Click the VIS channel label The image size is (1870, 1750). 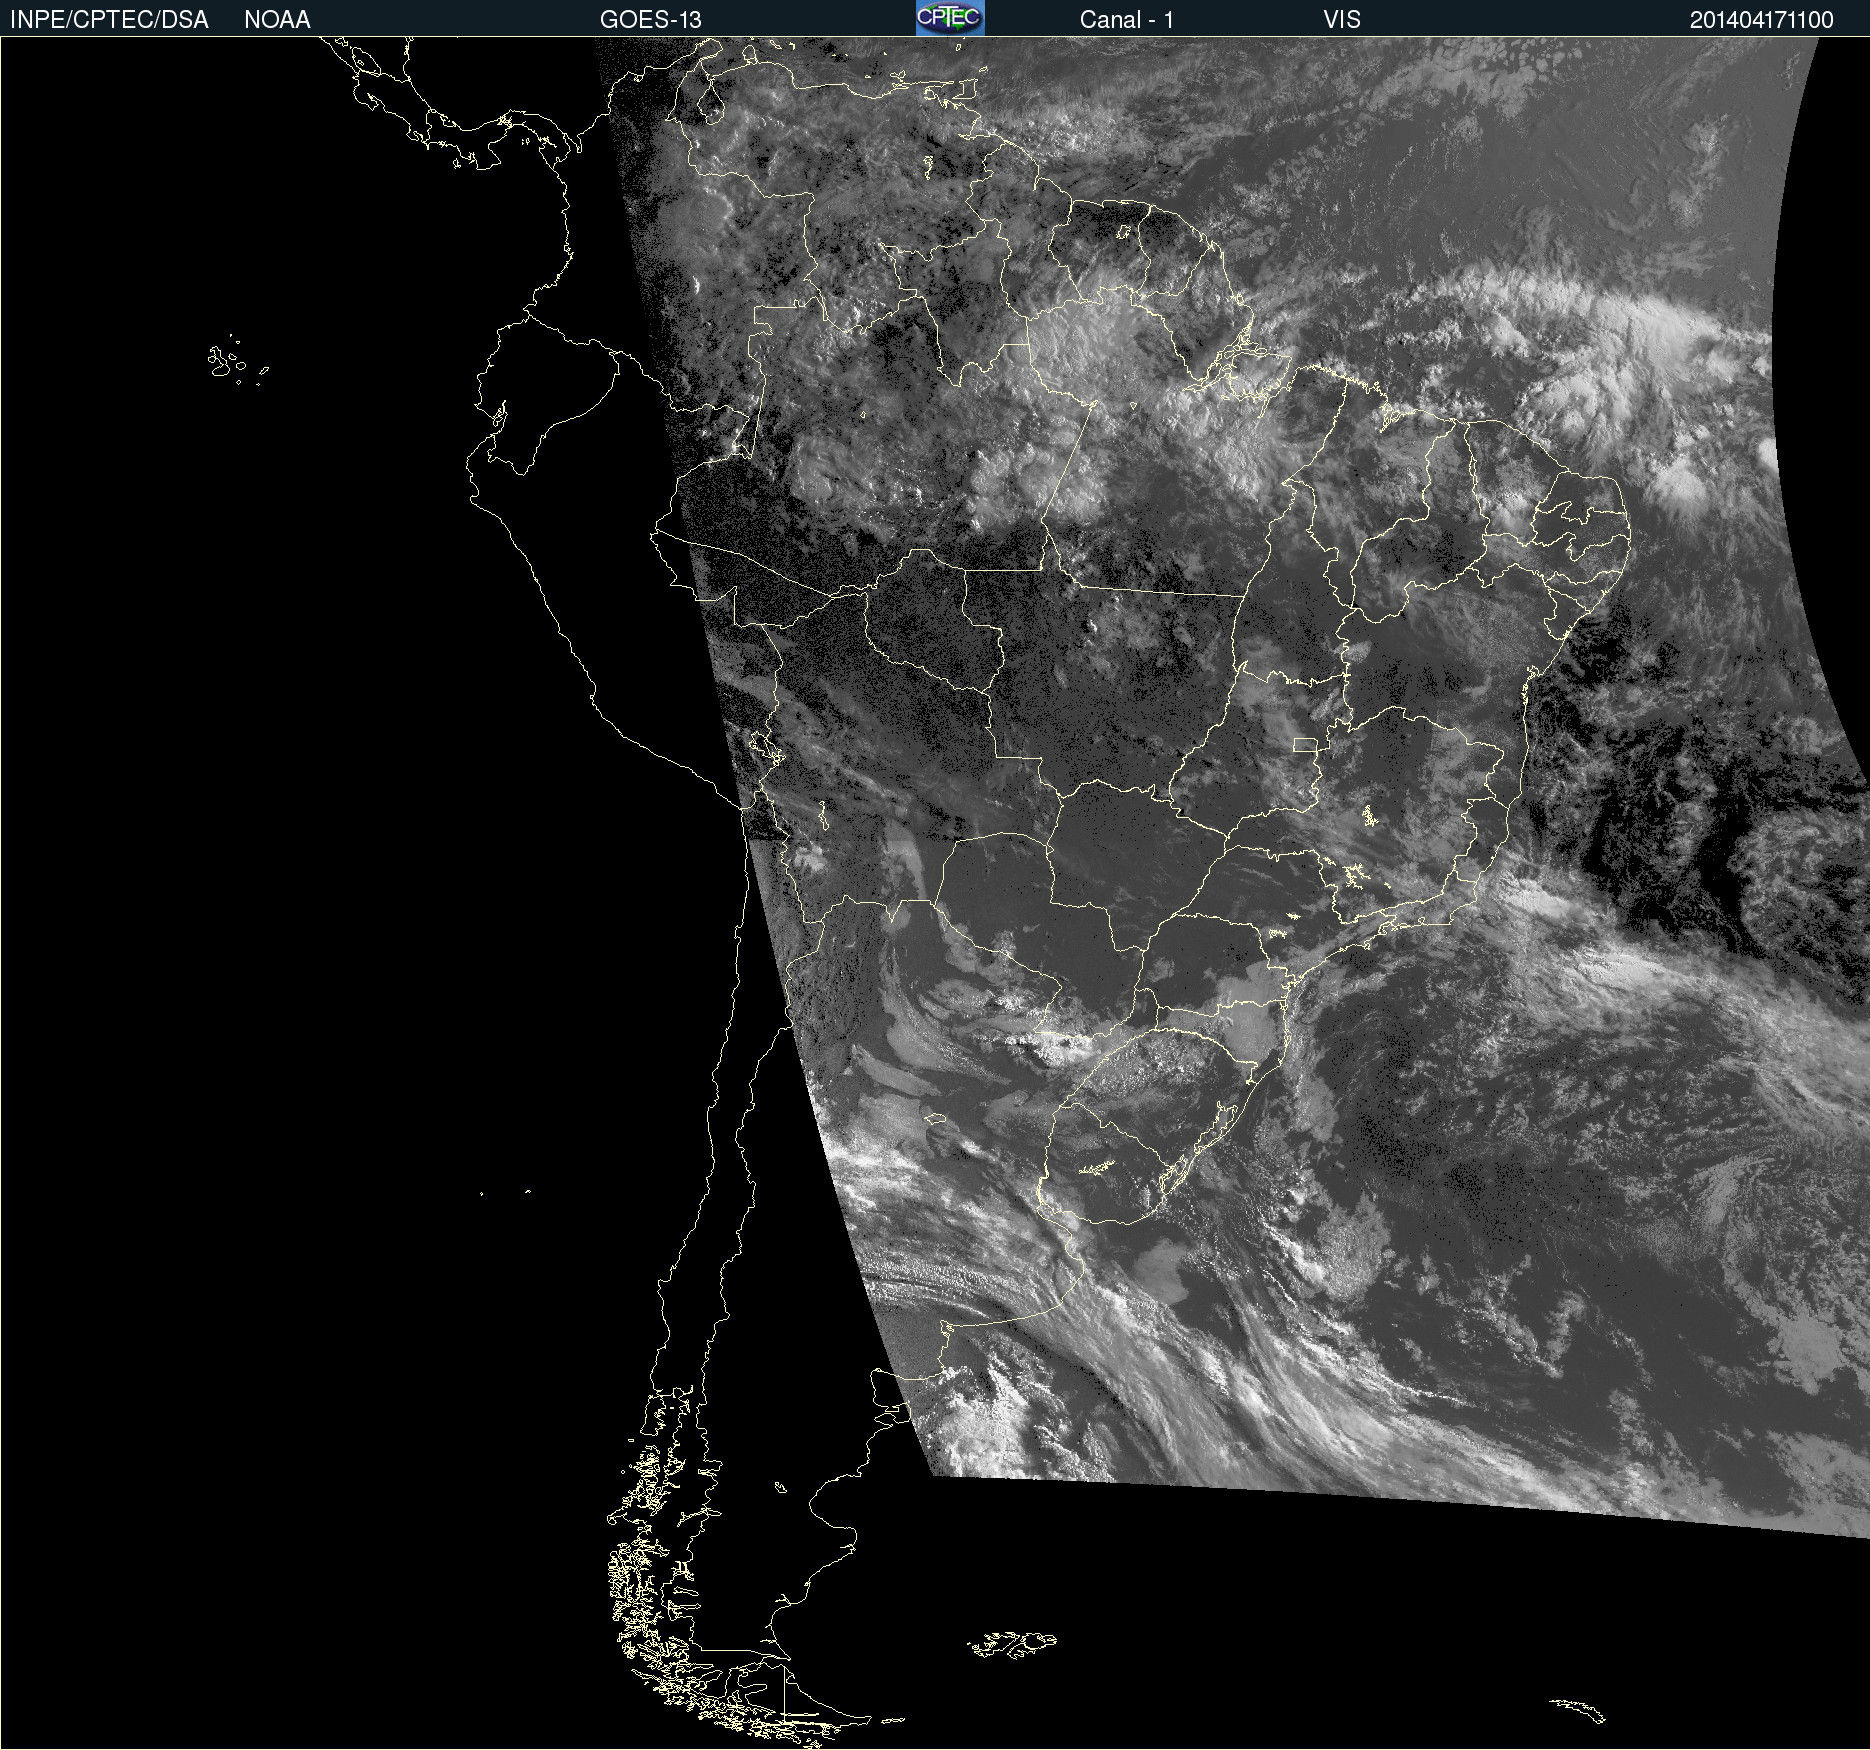(x=1342, y=20)
